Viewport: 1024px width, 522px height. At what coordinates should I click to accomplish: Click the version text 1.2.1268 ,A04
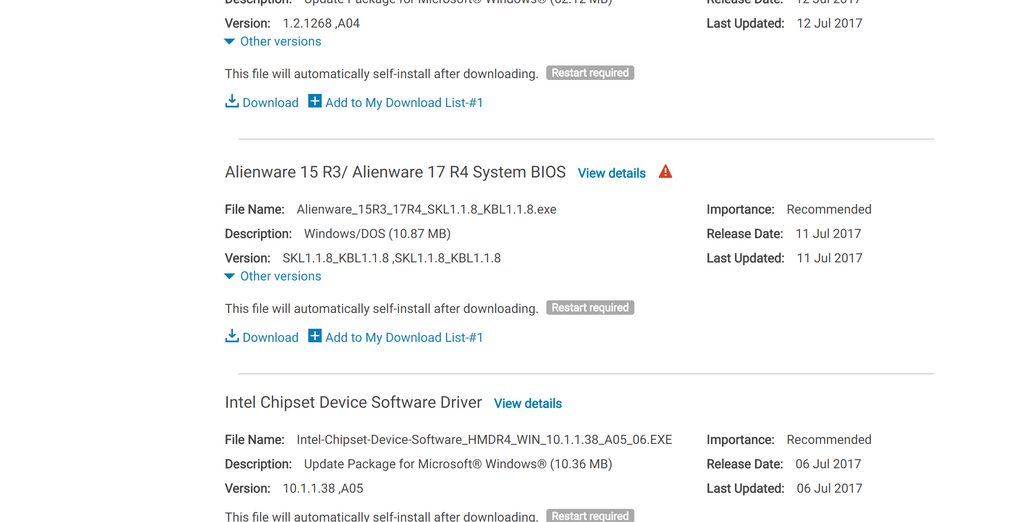tap(321, 24)
